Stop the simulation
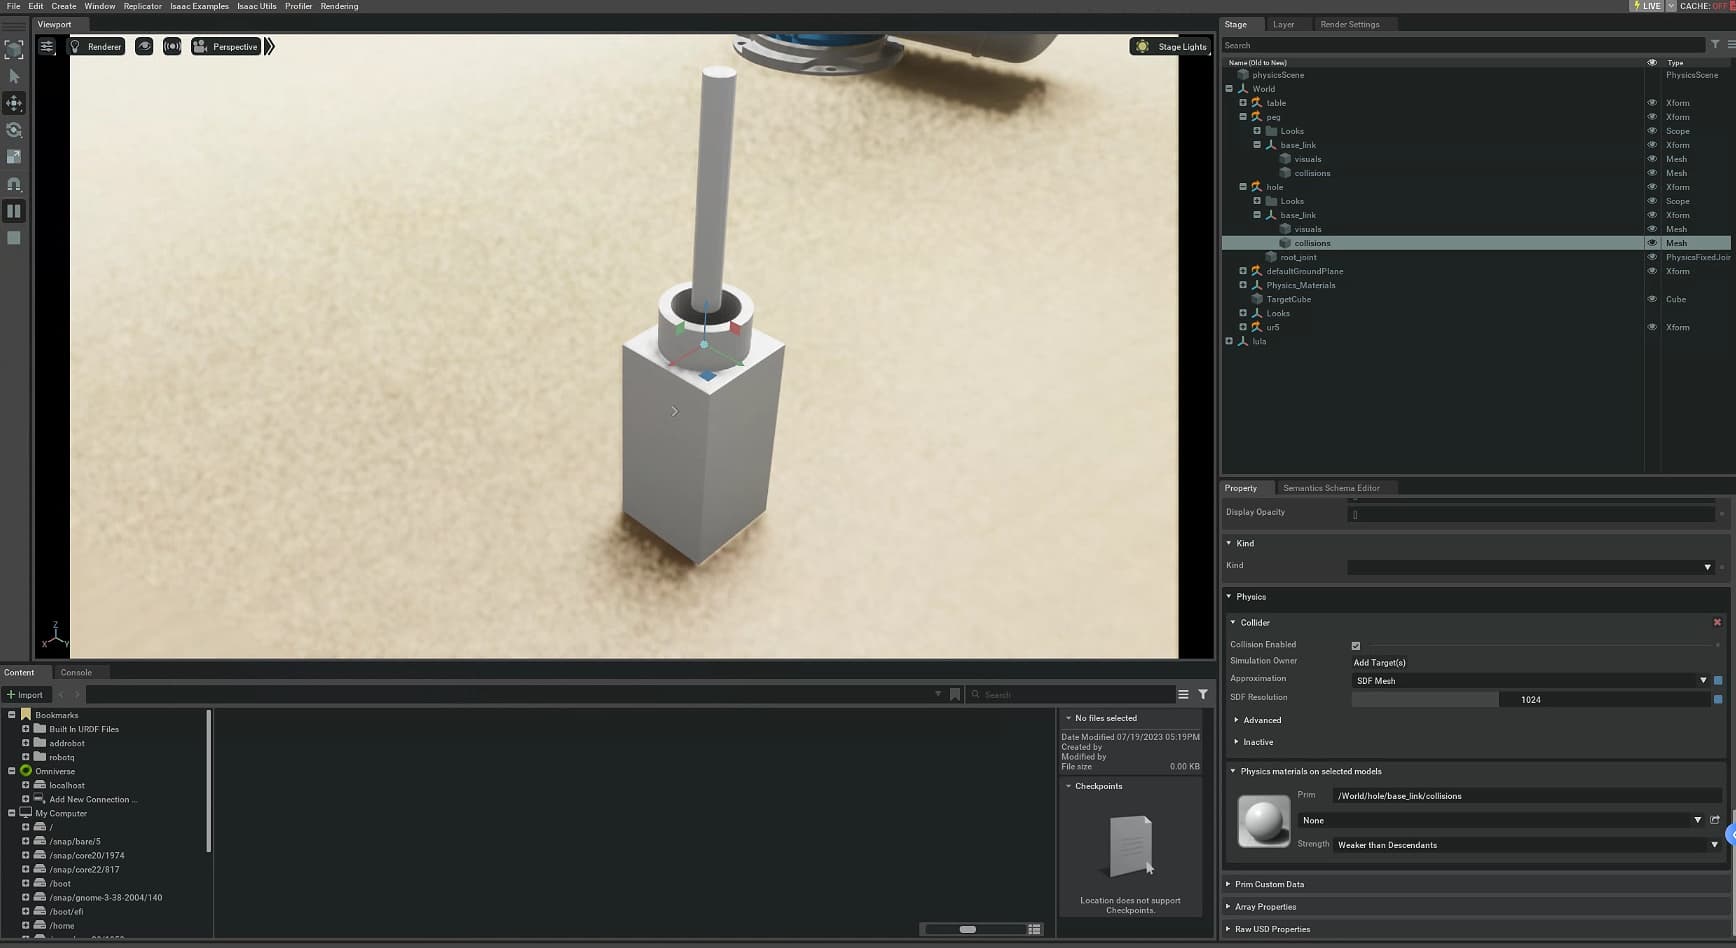This screenshot has width=1736, height=948. pos(14,238)
